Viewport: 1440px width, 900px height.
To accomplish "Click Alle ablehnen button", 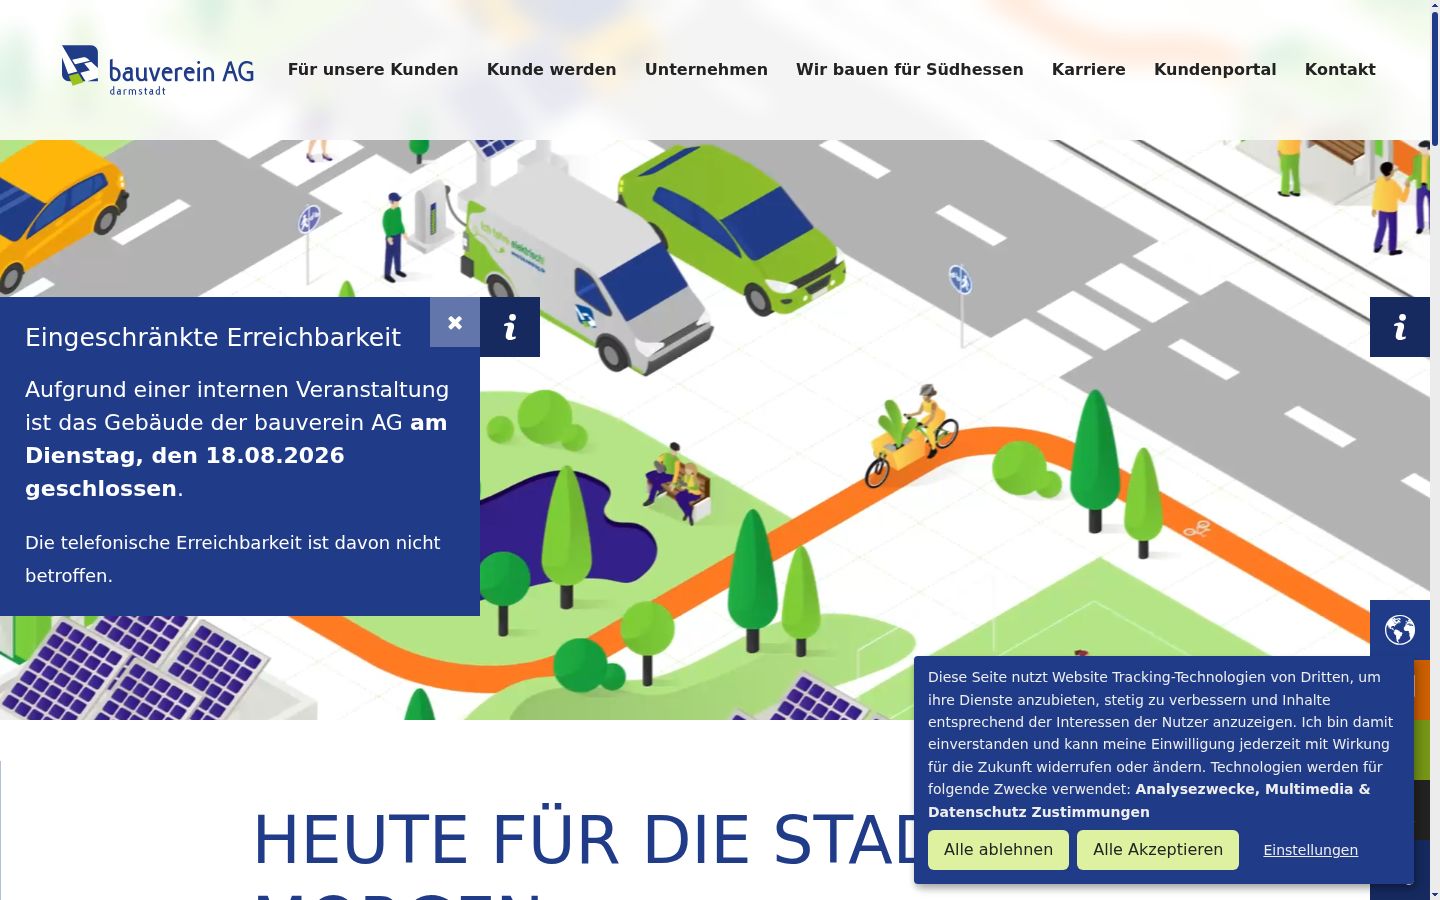I will [x=998, y=850].
